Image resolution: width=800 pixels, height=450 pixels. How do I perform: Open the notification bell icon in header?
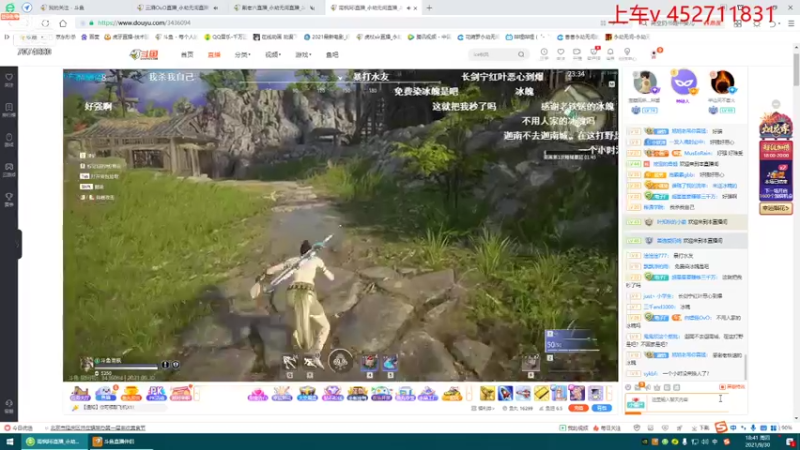pos(610,52)
